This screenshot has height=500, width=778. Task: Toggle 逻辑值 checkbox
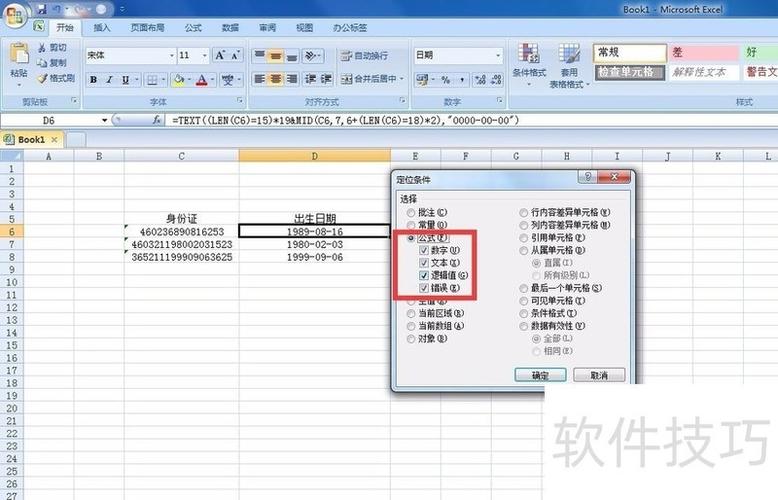pyautogui.click(x=424, y=275)
